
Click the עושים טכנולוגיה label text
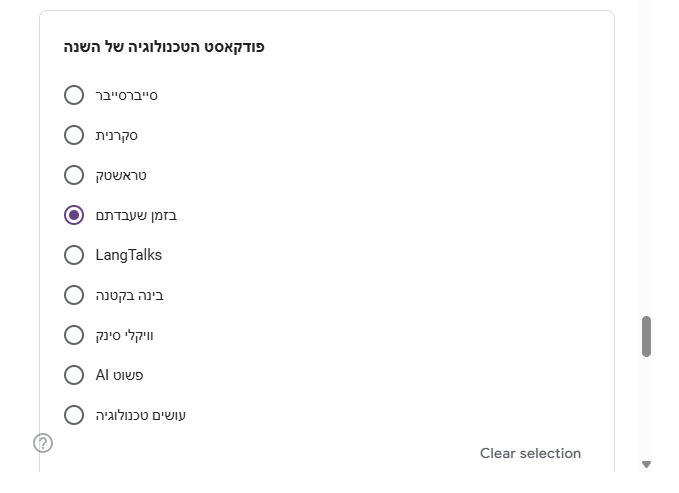[x=141, y=415]
